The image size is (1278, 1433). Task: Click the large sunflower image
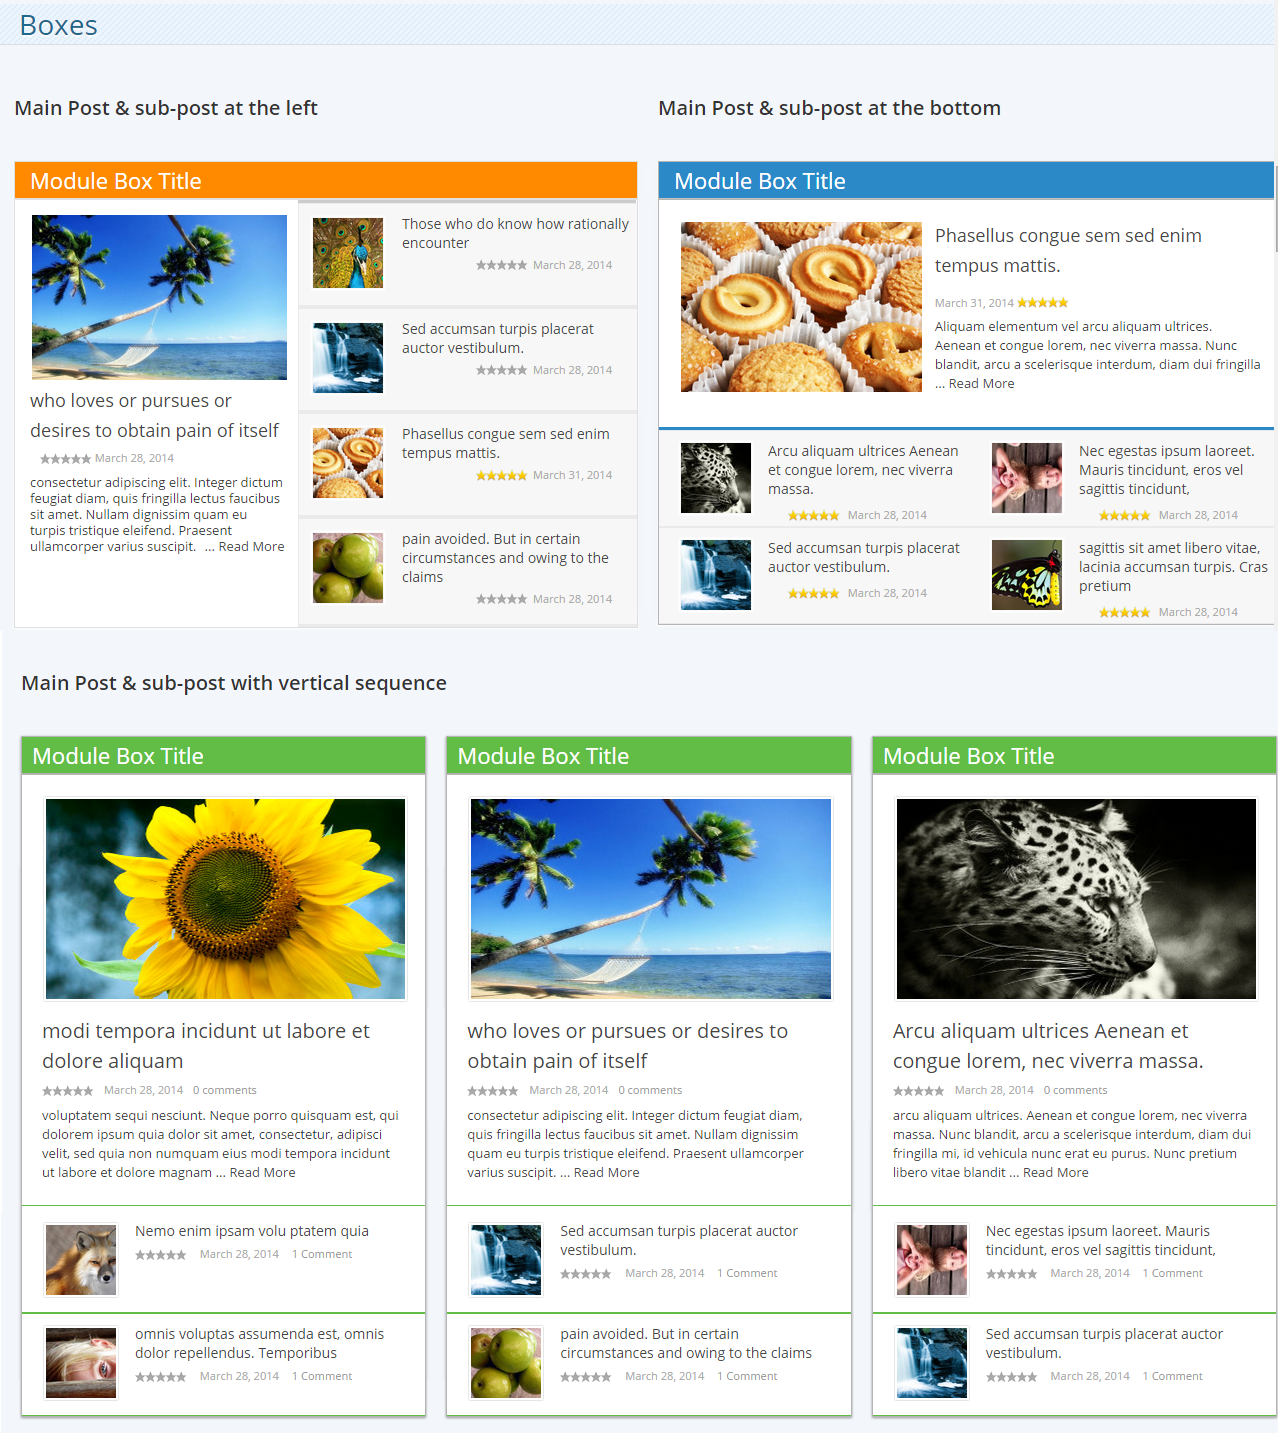click(x=225, y=898)
